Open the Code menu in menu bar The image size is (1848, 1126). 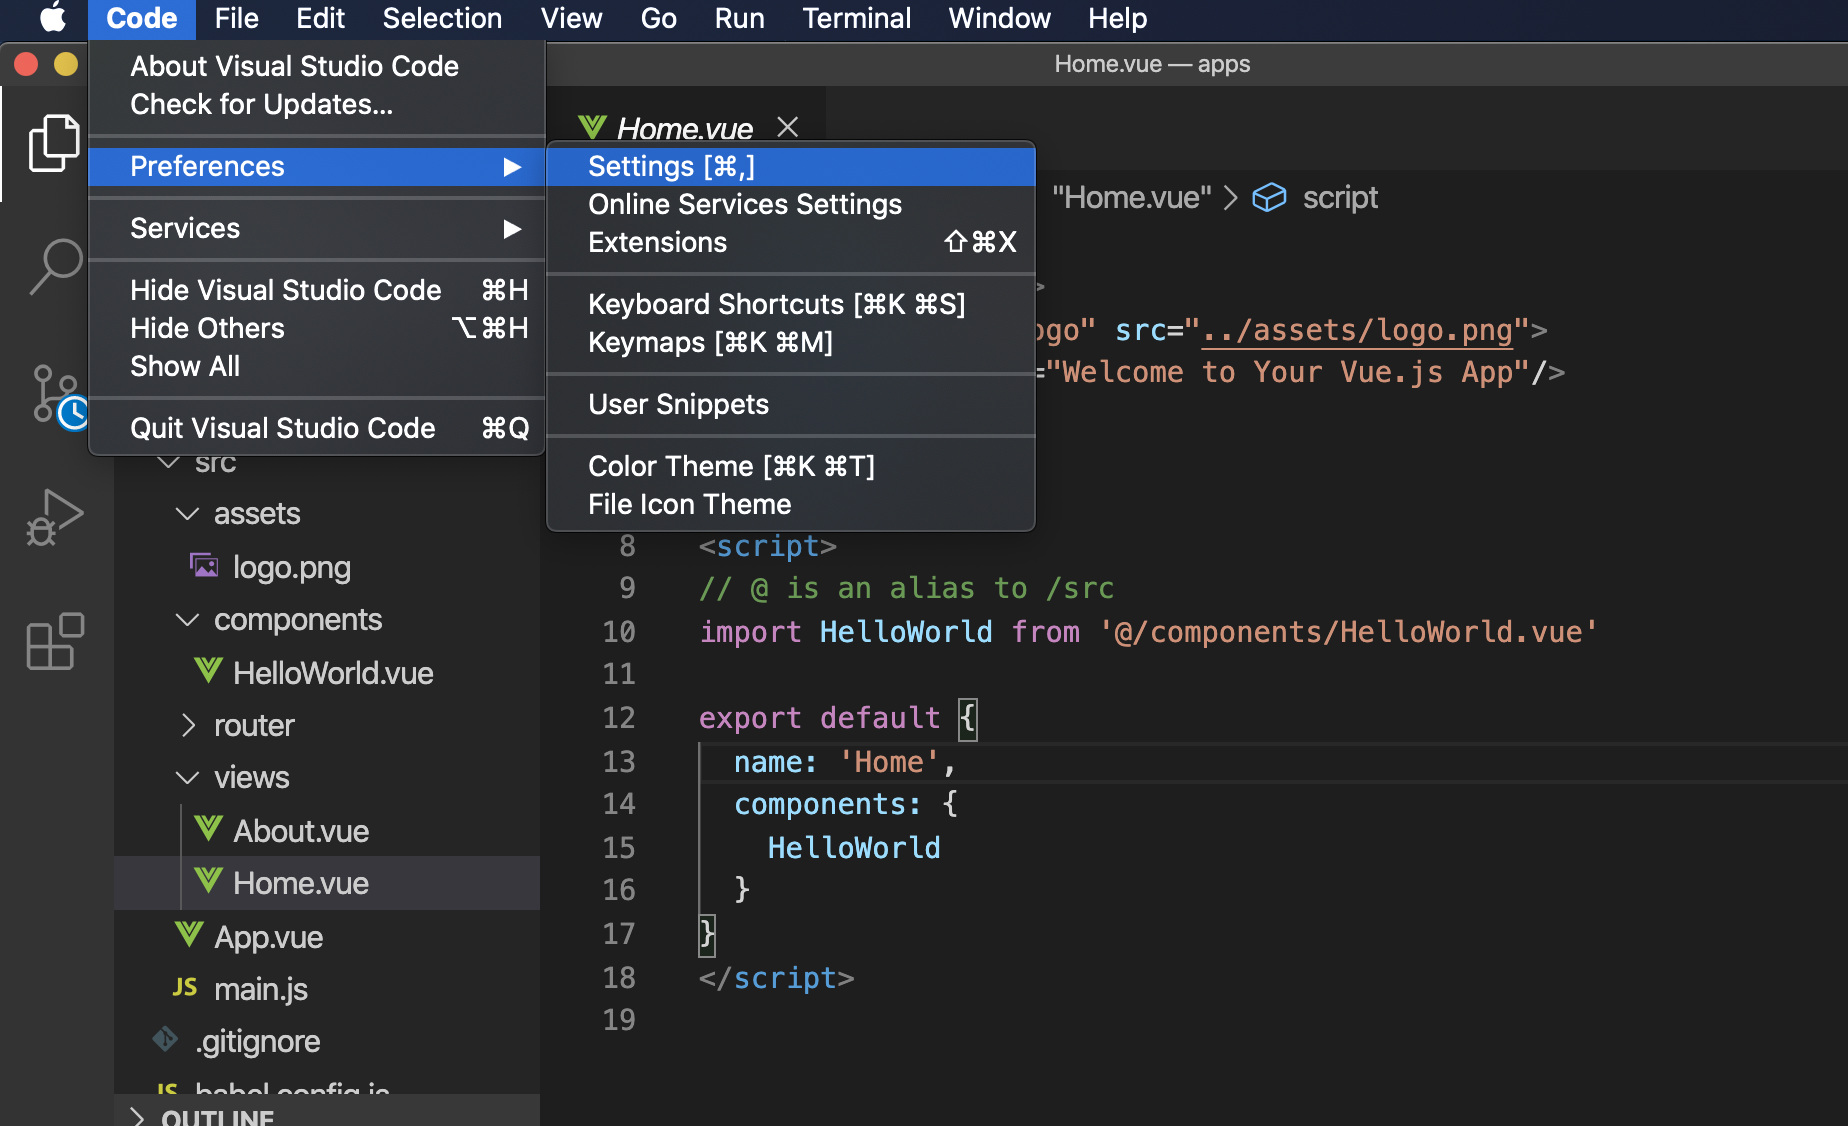click(x=141, y=18)
